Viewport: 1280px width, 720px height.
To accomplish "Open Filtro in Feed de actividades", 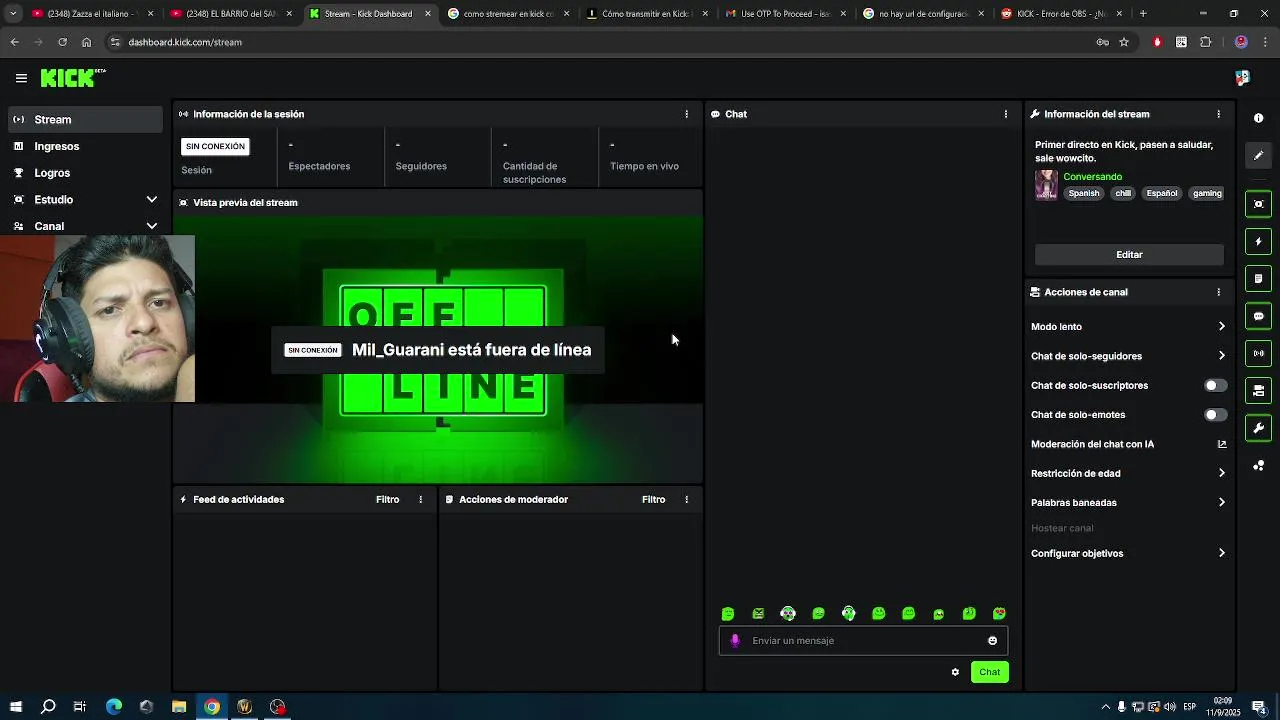I will click(x=387, y=499).
